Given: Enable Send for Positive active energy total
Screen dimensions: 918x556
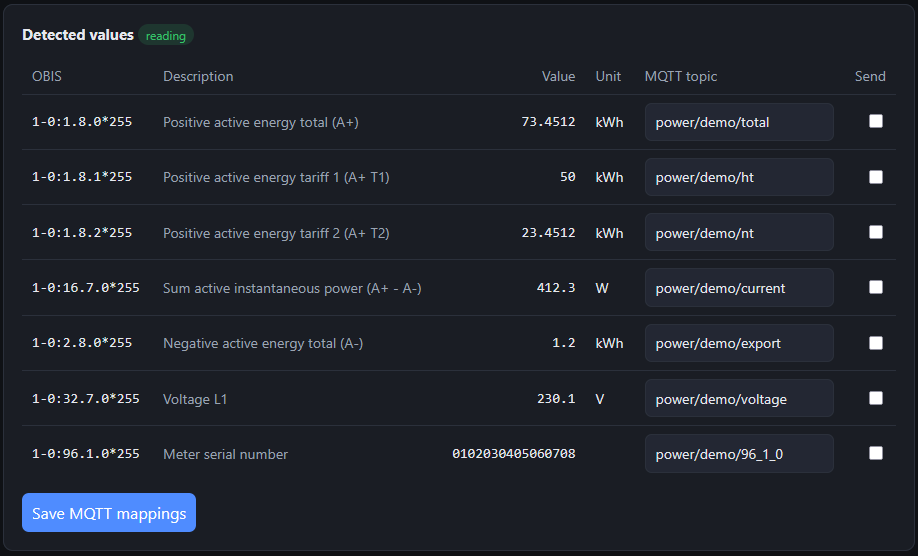Looking at the screenshot, I should [x=876, y=121].
